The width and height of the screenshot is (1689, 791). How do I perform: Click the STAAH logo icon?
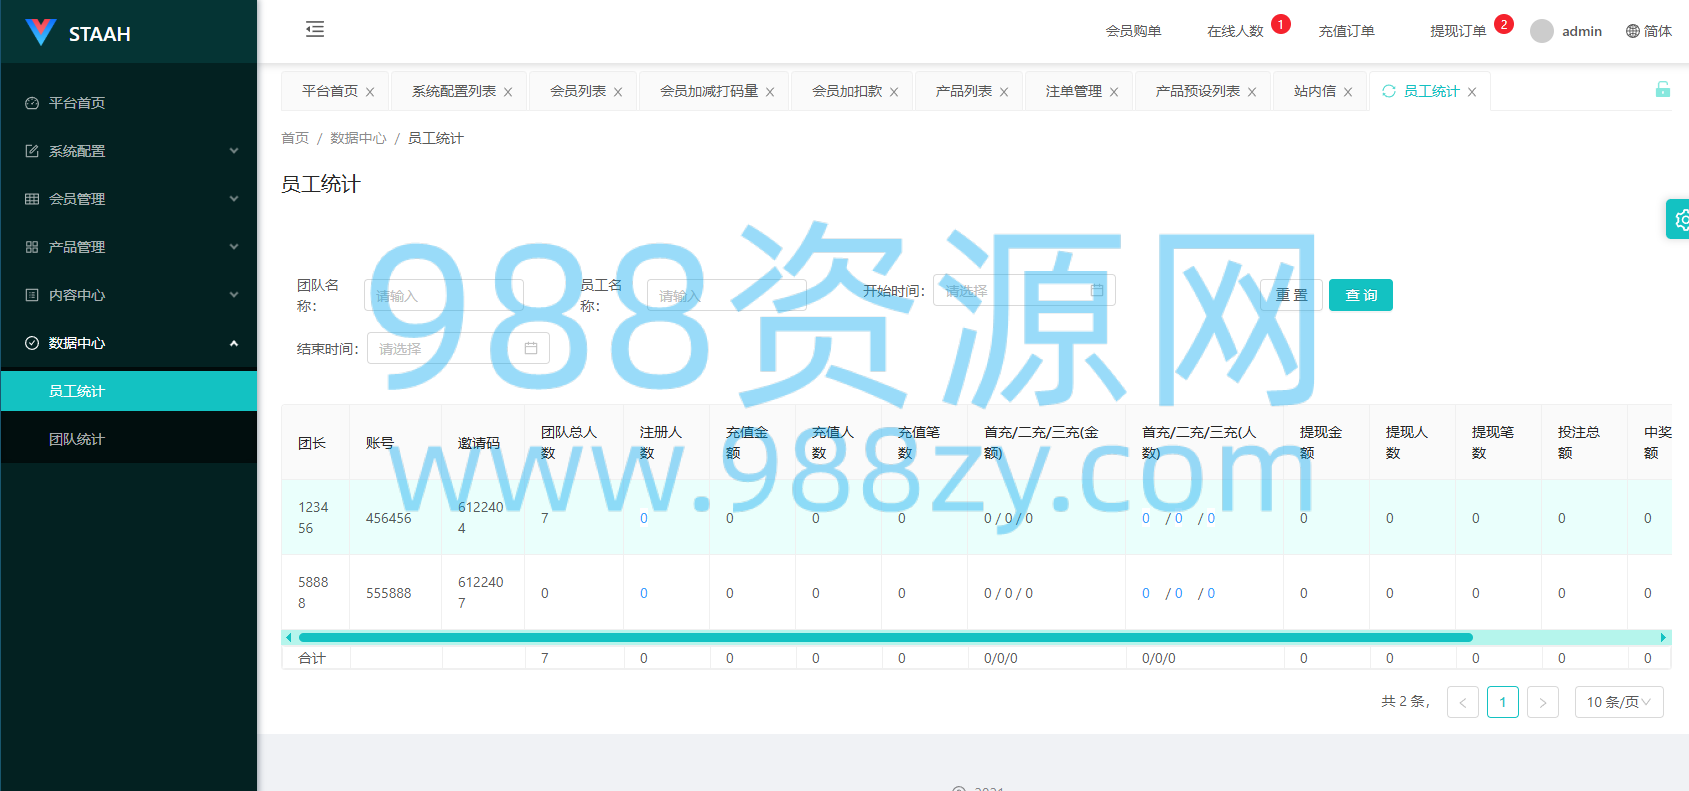click(40, 32)
